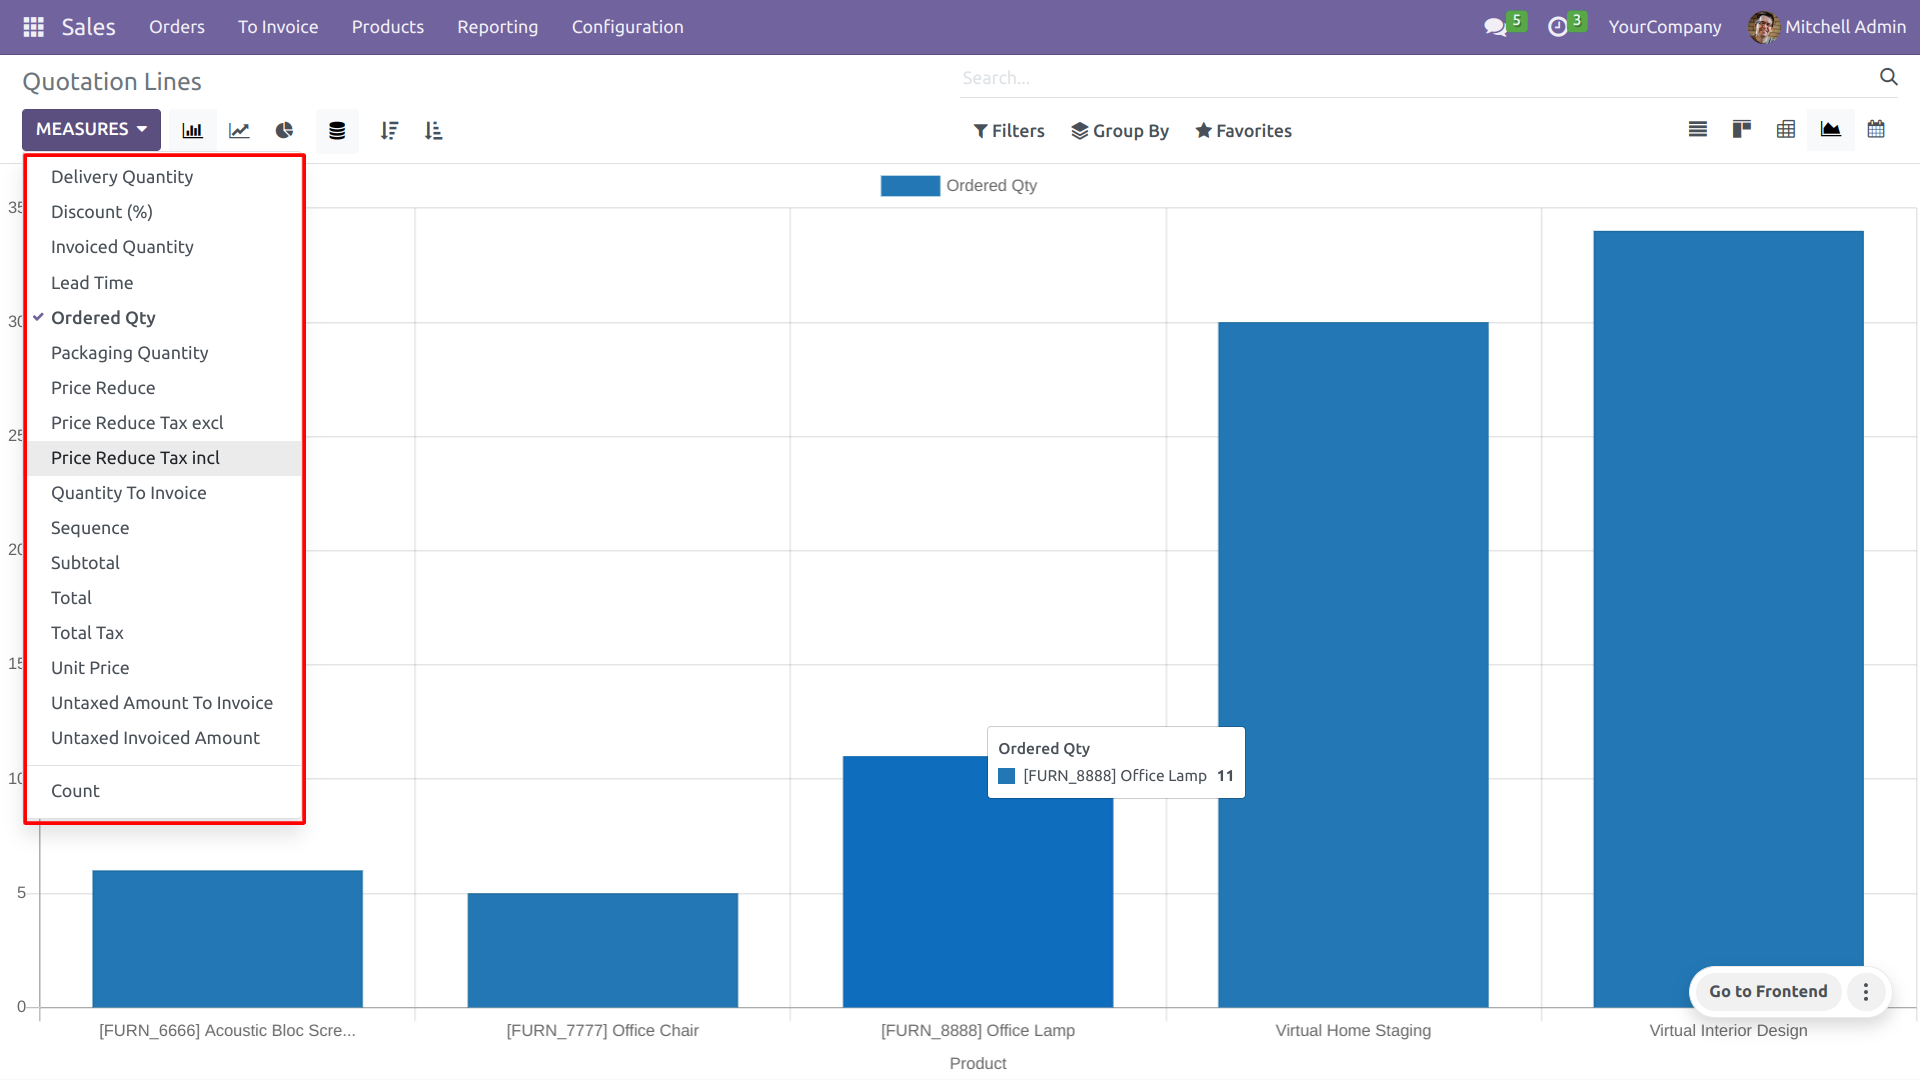Click into the Search field

pyautogui.click(x=1415, y=78)
